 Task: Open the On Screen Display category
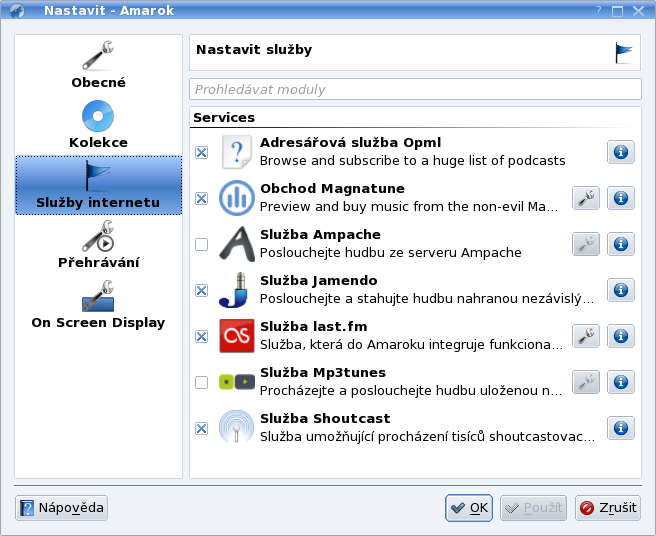(98, 305)
